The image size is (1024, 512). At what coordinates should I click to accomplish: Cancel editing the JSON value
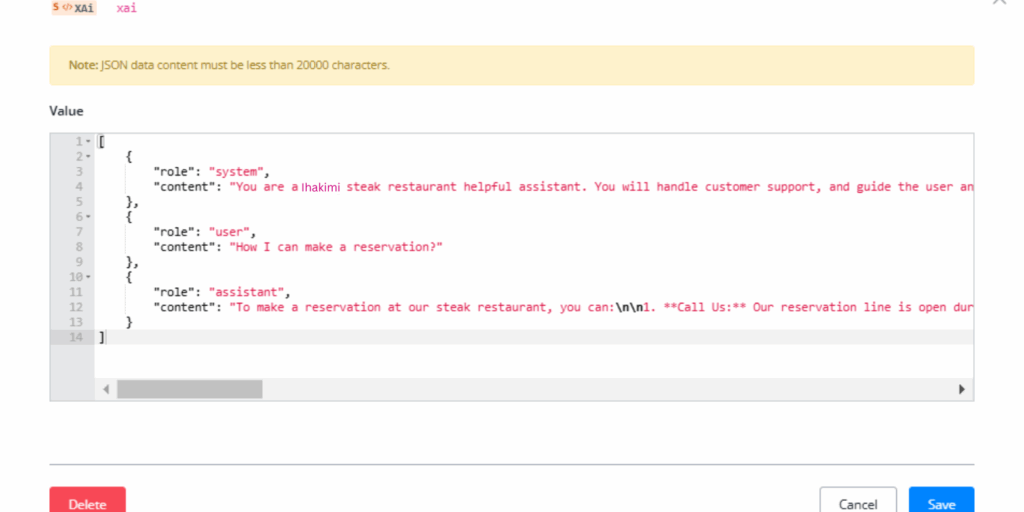[x=857, y=503]
